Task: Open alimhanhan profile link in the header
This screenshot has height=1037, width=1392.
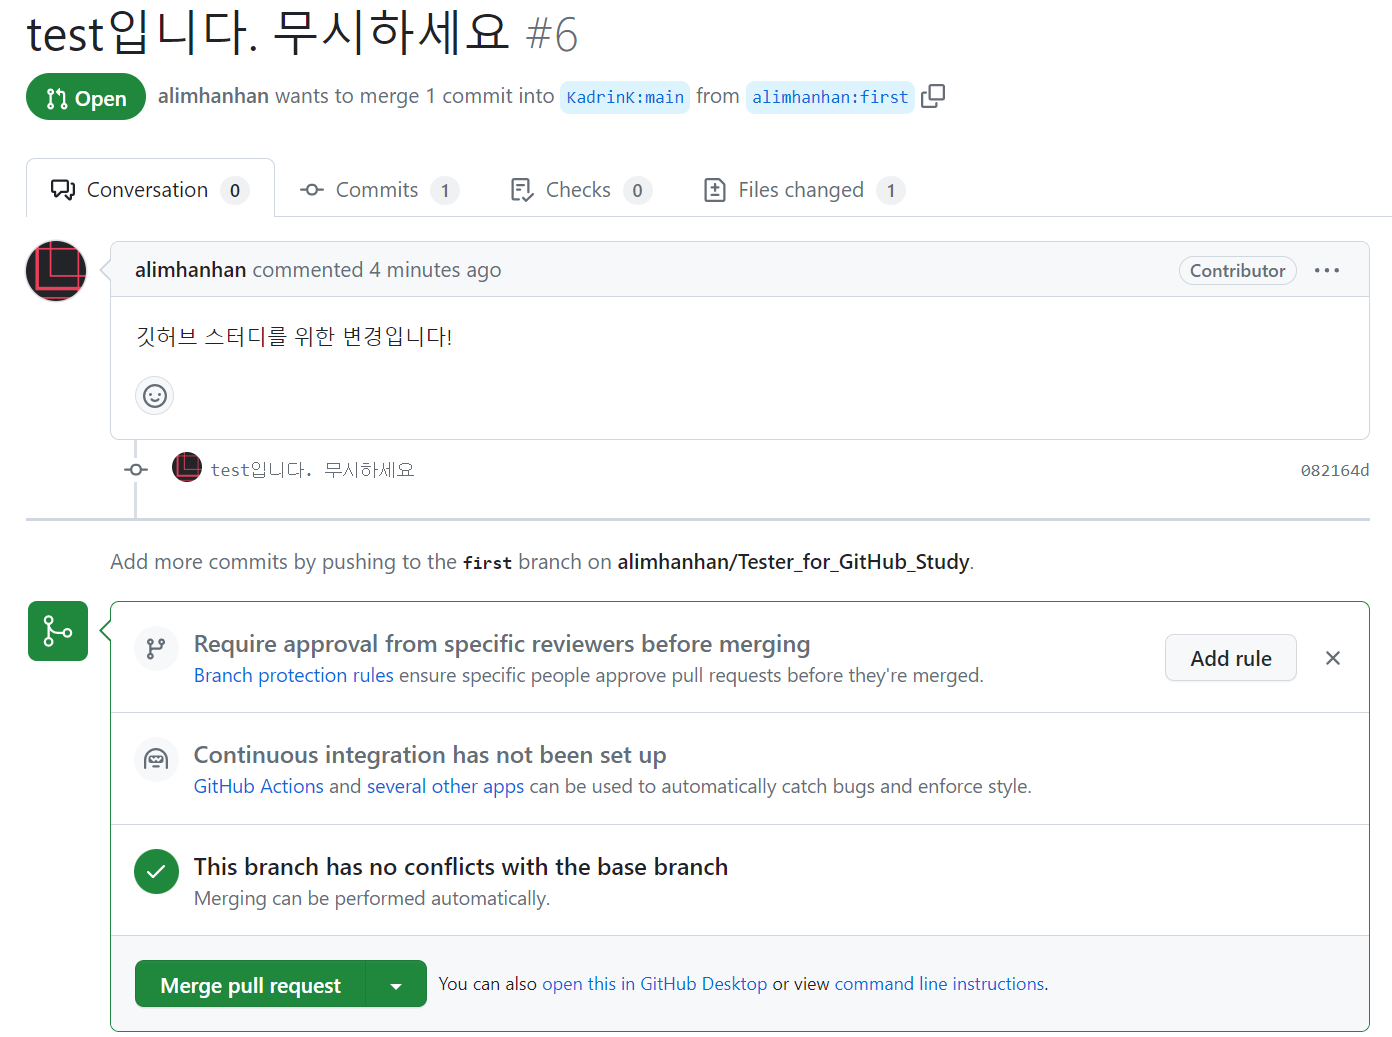Action: pyautogui.click(x=213, y=96)
